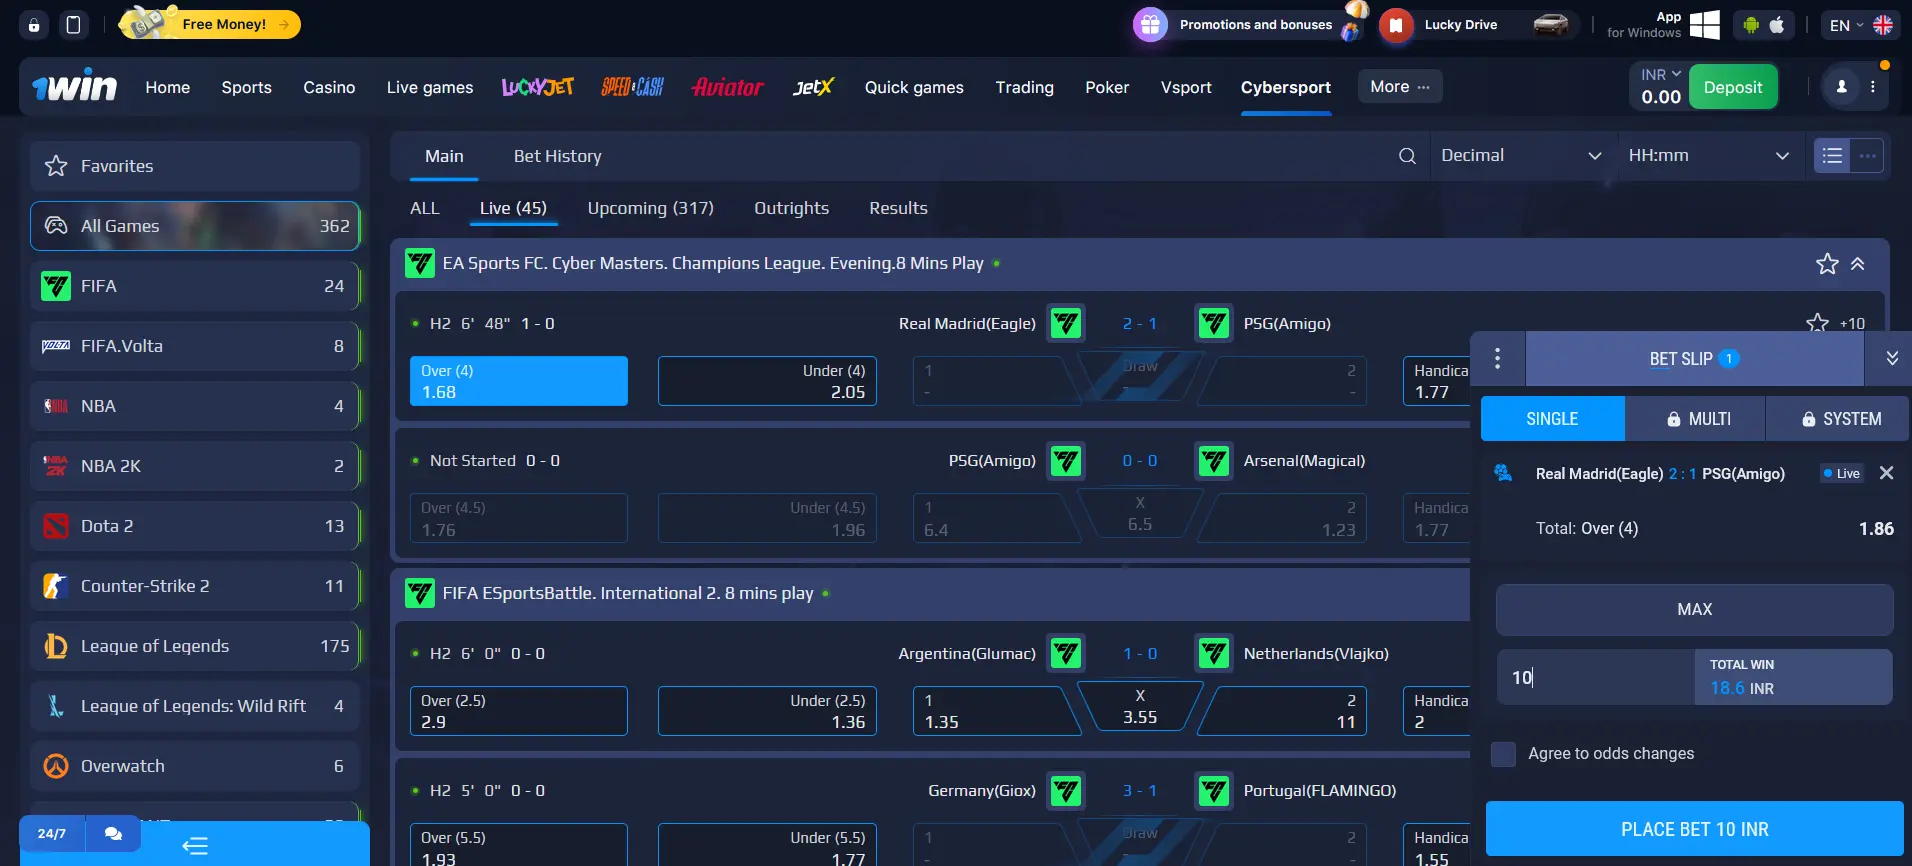This screenshot has height=866, width=1912.
Task: Minimize the bet slip with double chevron
Action: coord(1892,358)
